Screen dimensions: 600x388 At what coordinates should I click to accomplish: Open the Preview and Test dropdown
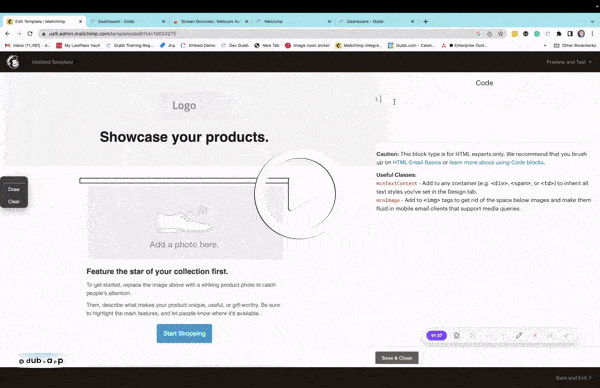(569, 62)
